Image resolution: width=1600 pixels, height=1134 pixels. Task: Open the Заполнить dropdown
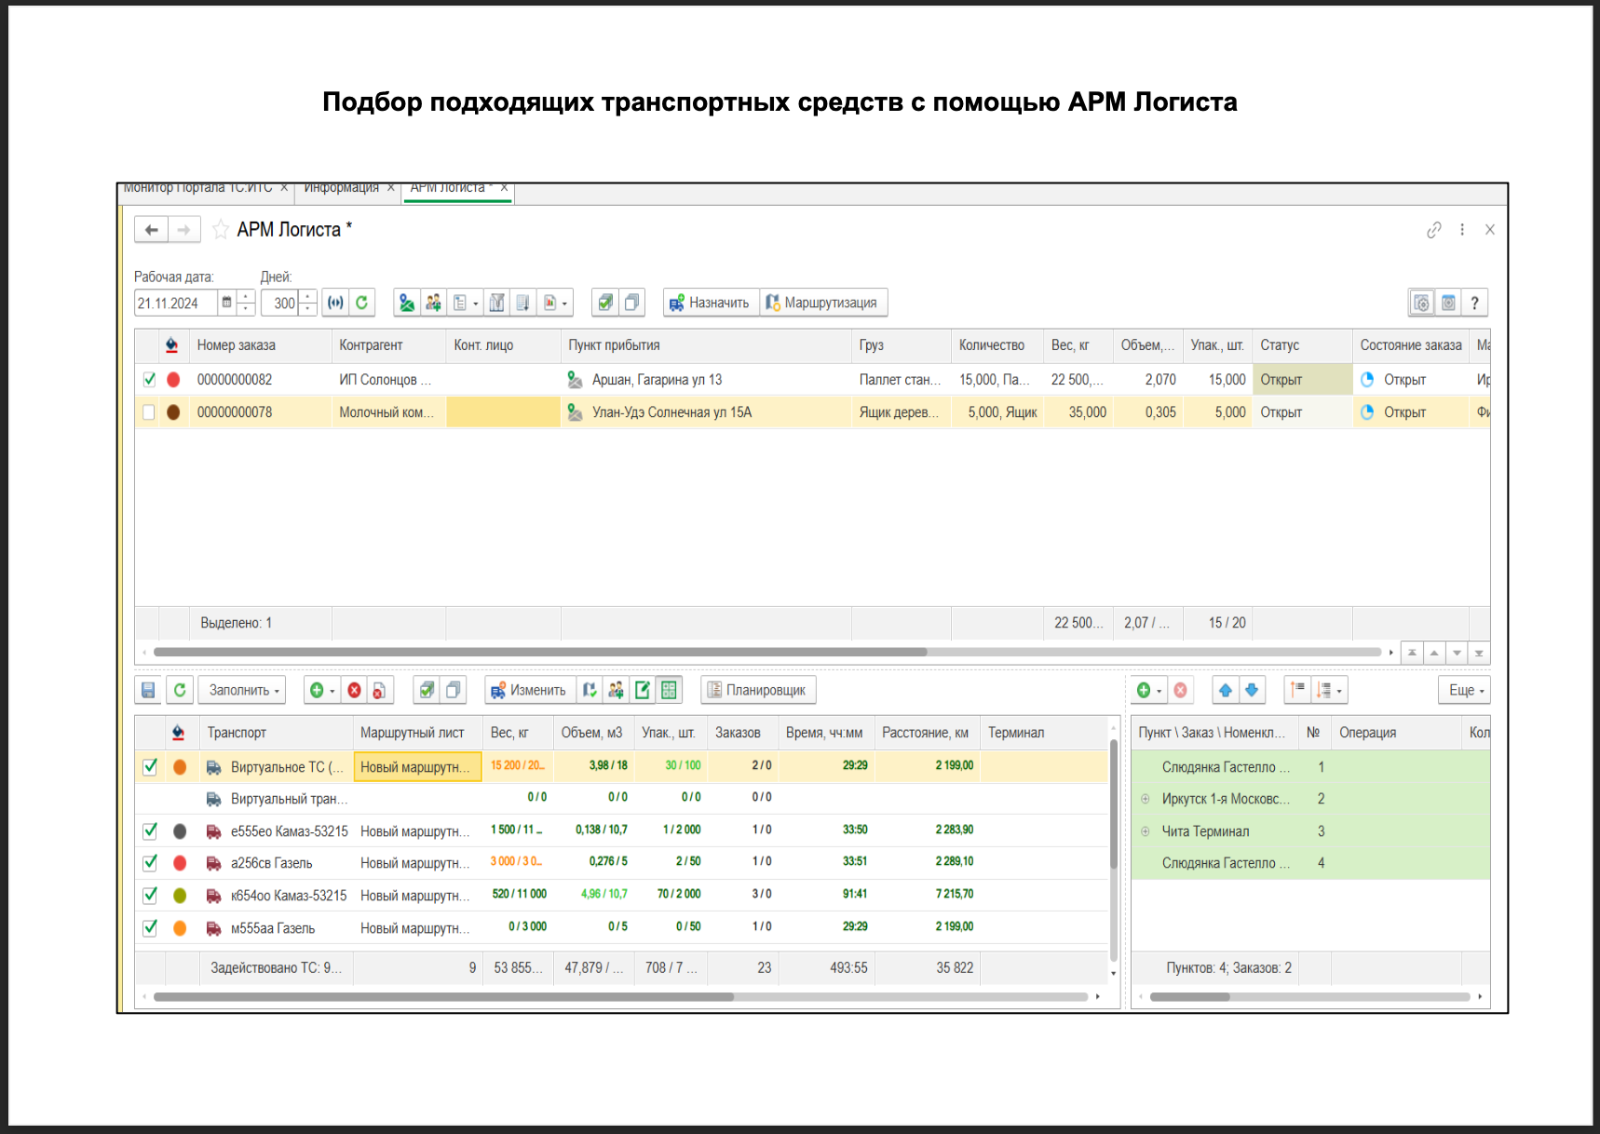(x=243, y=690)
